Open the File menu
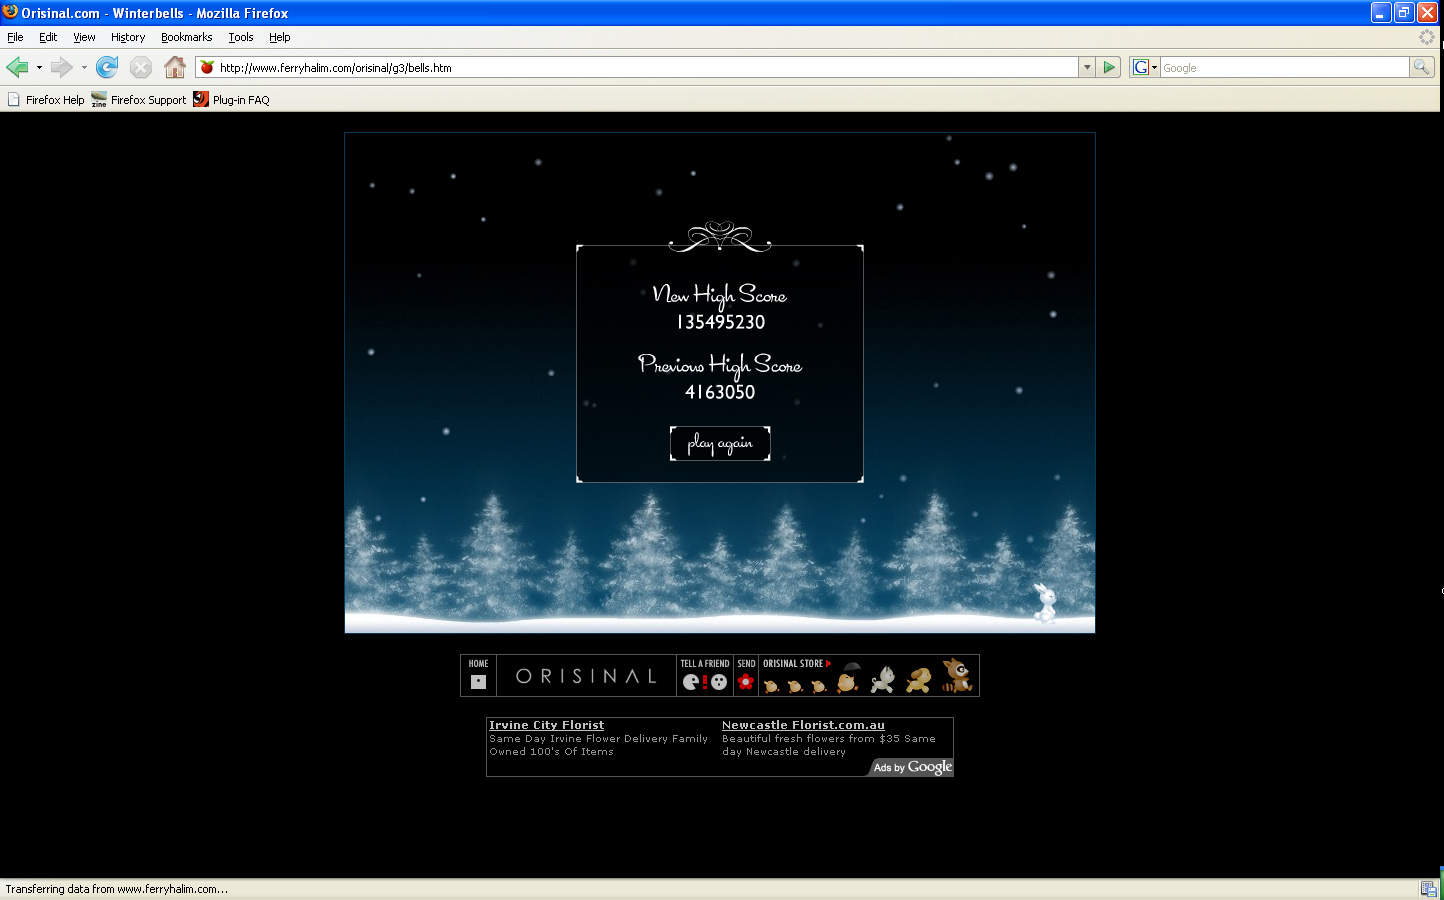The image size is (1444, 900). click(15, 37)
